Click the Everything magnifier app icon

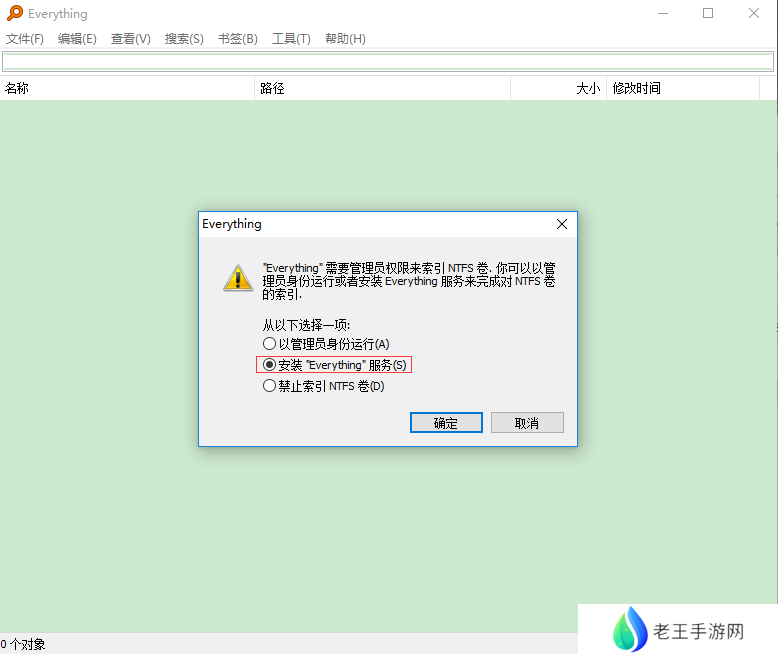coord(15,13)
